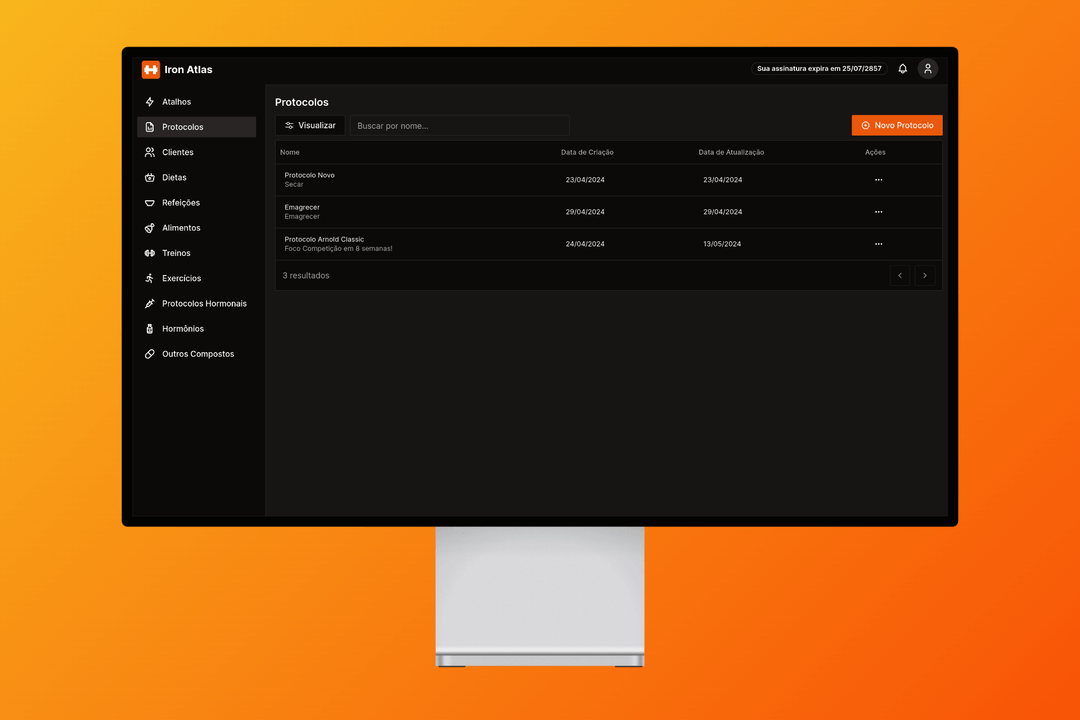Viewport: 1080px width, 720px height.
Task: Go to next results page
Action: click(x=925, y=275)
